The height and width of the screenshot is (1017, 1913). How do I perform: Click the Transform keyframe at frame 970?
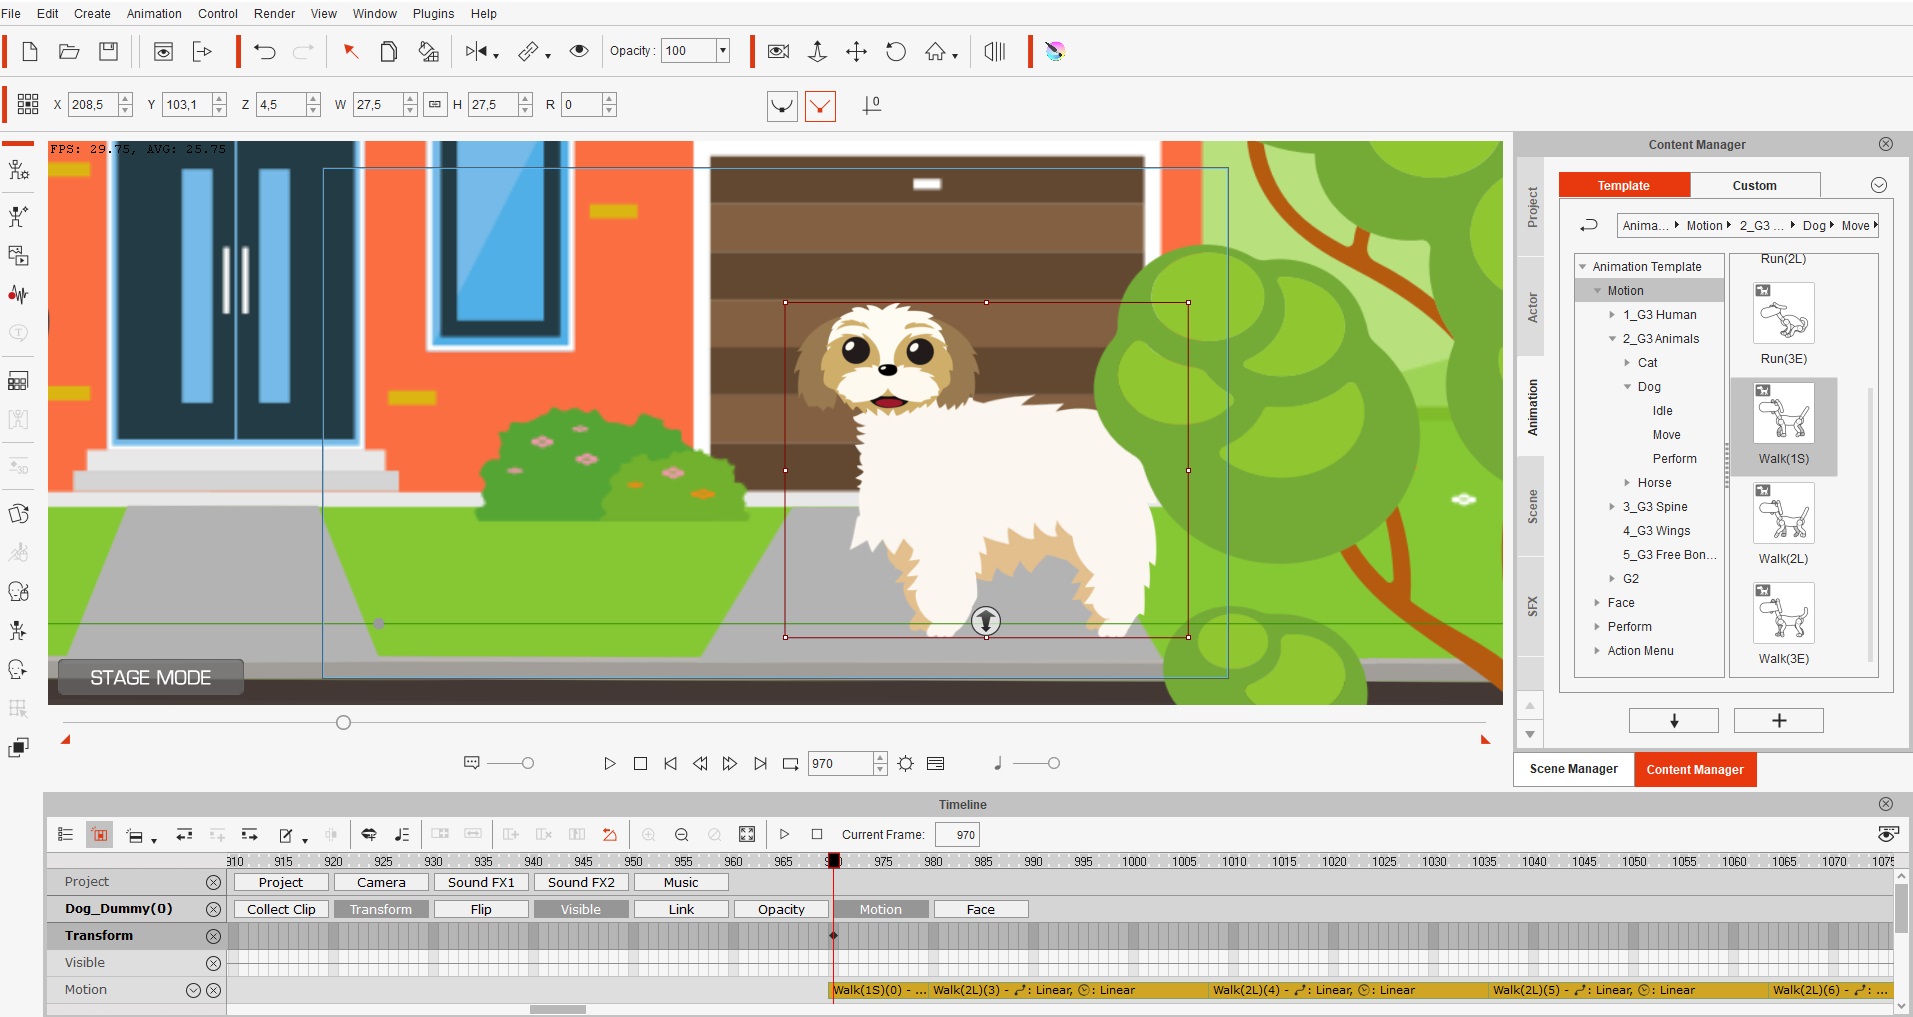point(833,936)
